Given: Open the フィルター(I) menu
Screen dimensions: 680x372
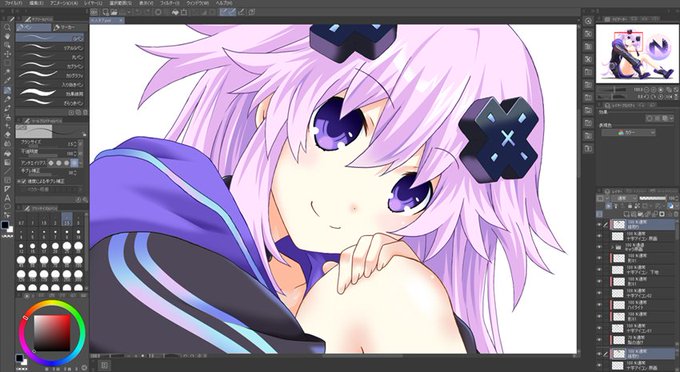Looking at the screenshot, I should (171, 3).
